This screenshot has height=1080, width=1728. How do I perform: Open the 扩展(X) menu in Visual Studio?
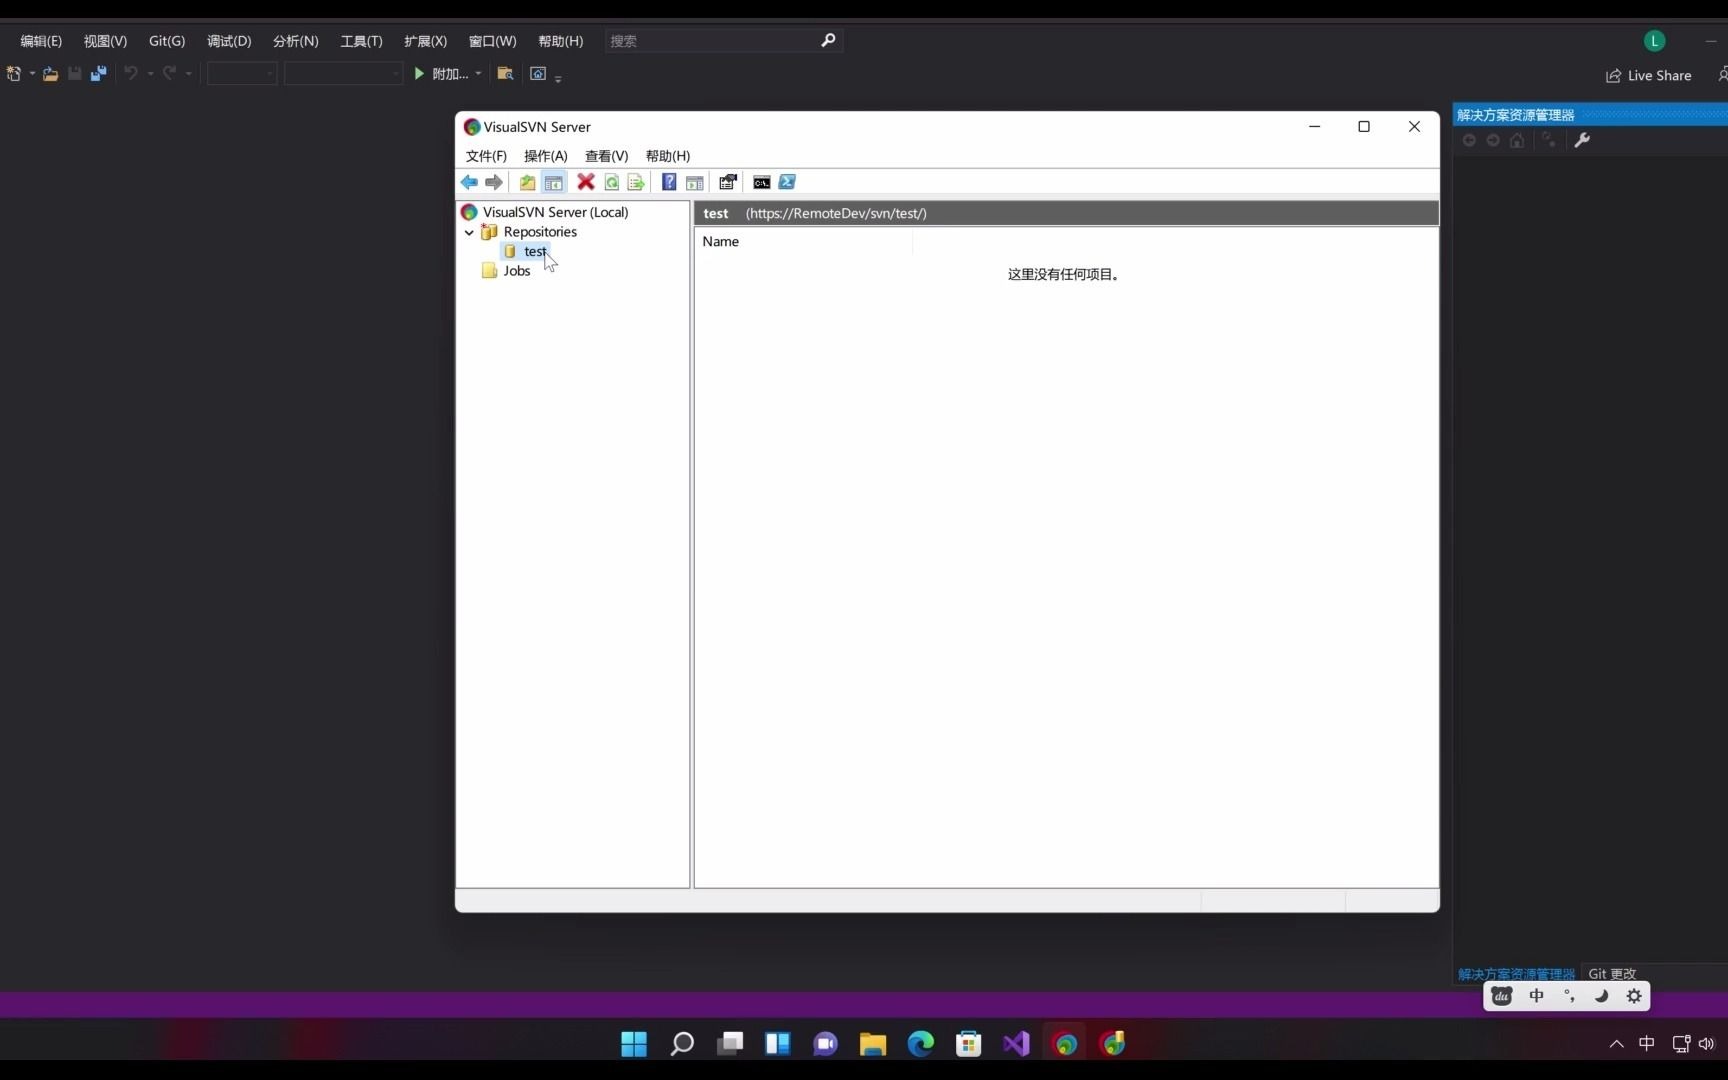click(x=425, y=41)
